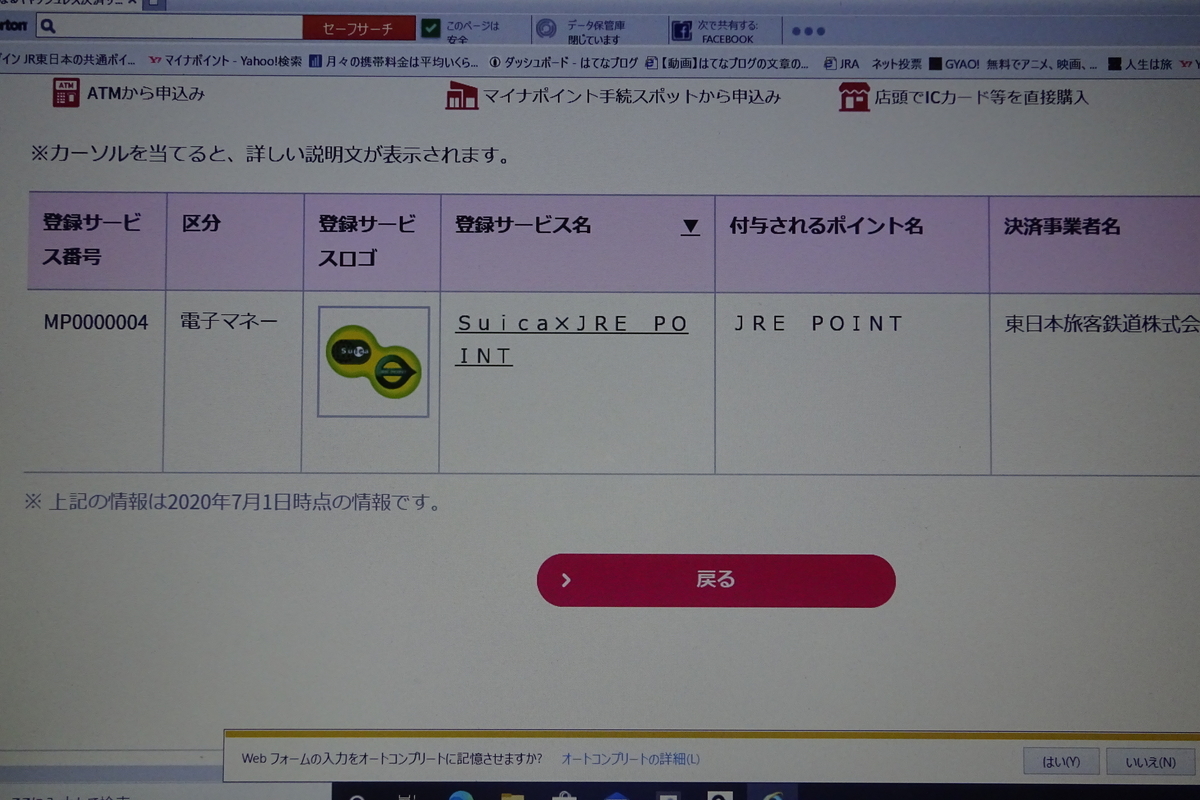Image resolution: width=1200 pixels, height=800 pixels.
Task: Click the 登録サービス名 column header
Action: (577, 244)
